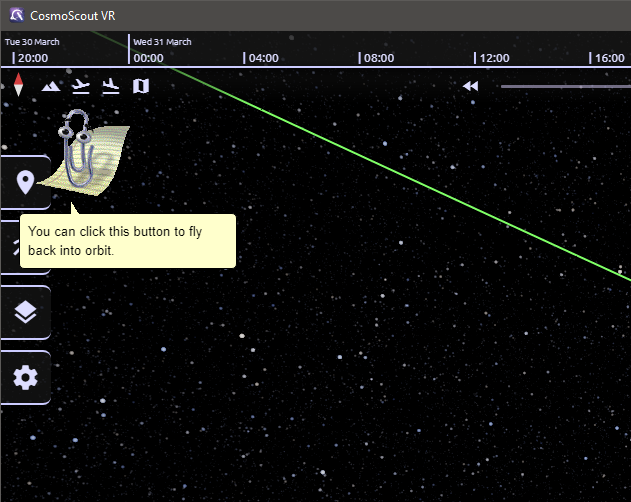This screenshot has width=631, height=502.
Task: Click the Clippy speech bubble hint
Action: 128,241
